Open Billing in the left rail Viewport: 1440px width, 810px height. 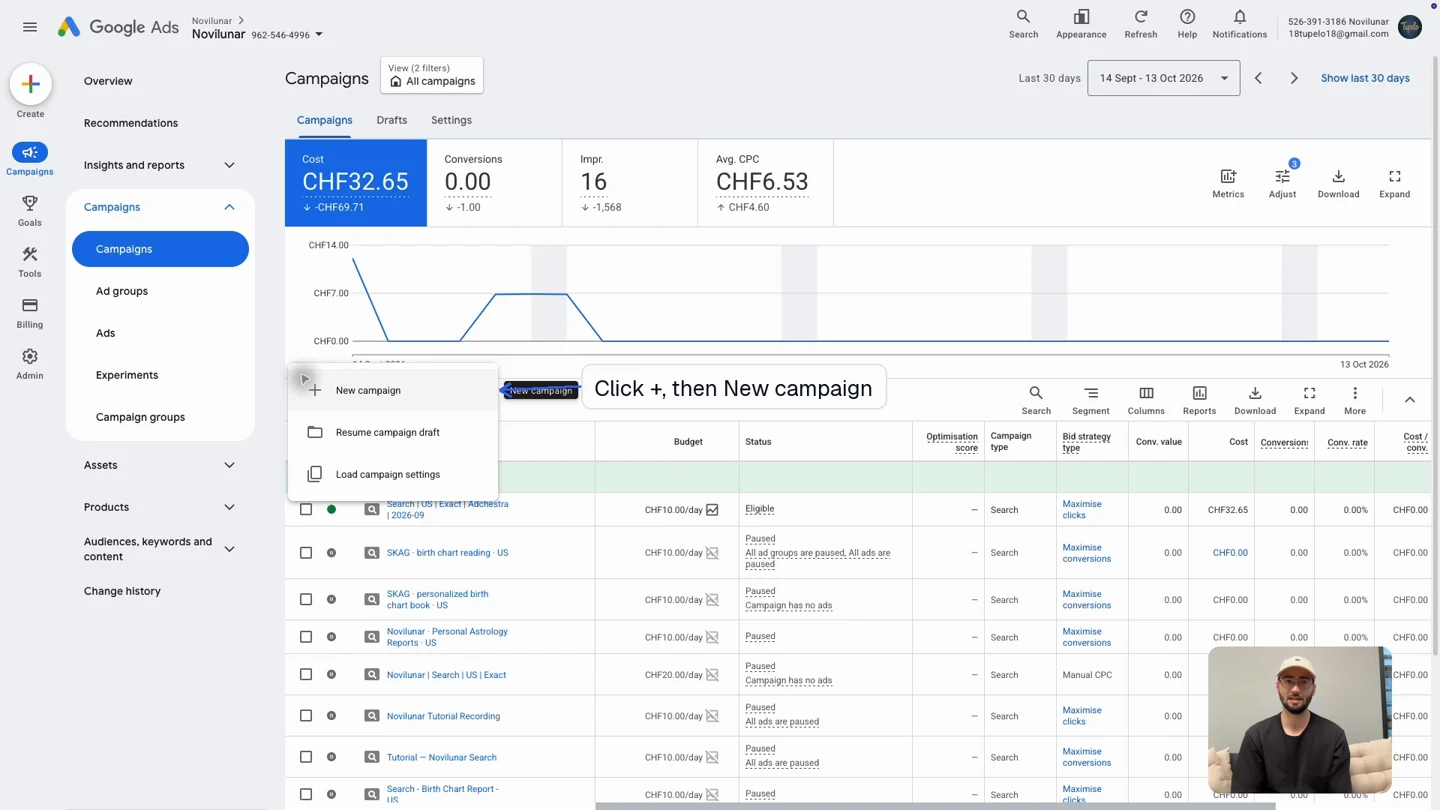tap(30, 312)
